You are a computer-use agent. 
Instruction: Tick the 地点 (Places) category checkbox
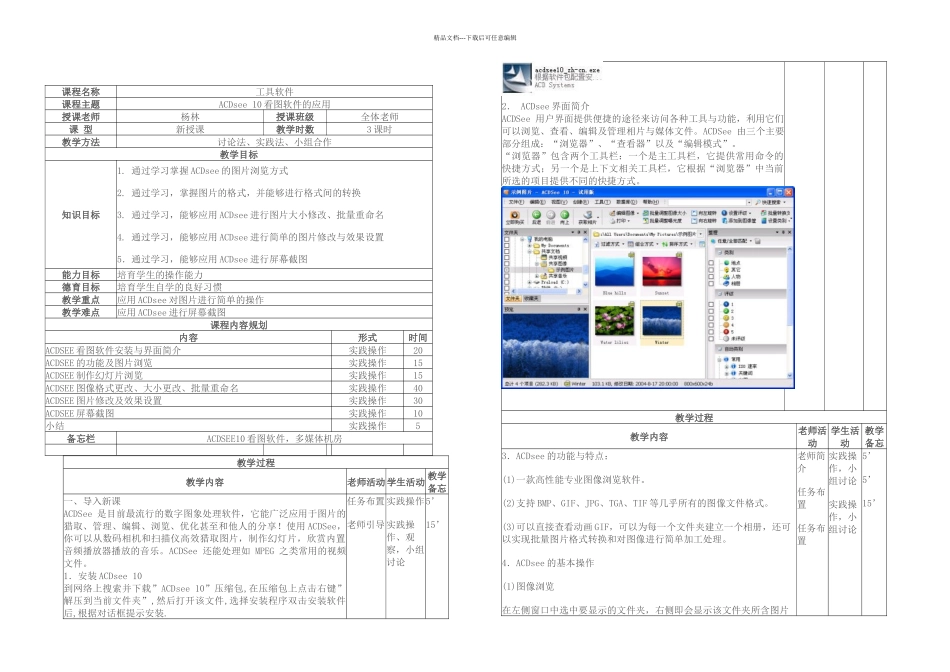(x=711, y=263)
